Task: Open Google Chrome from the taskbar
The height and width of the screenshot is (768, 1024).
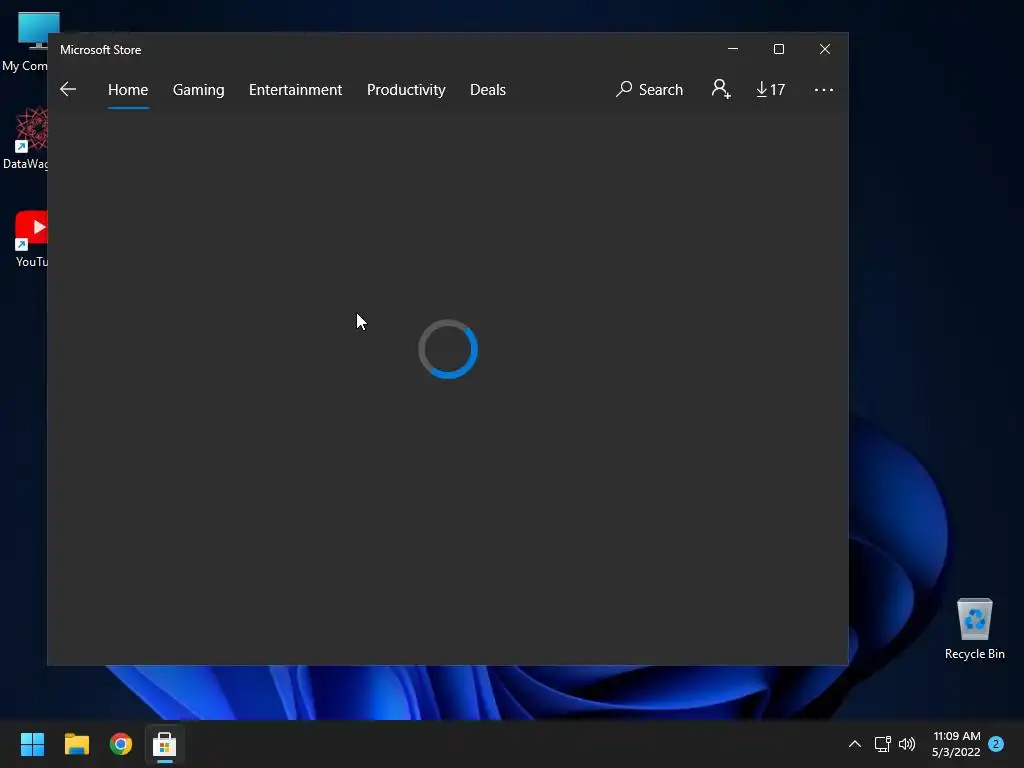Action: click(x=121, y=744)
